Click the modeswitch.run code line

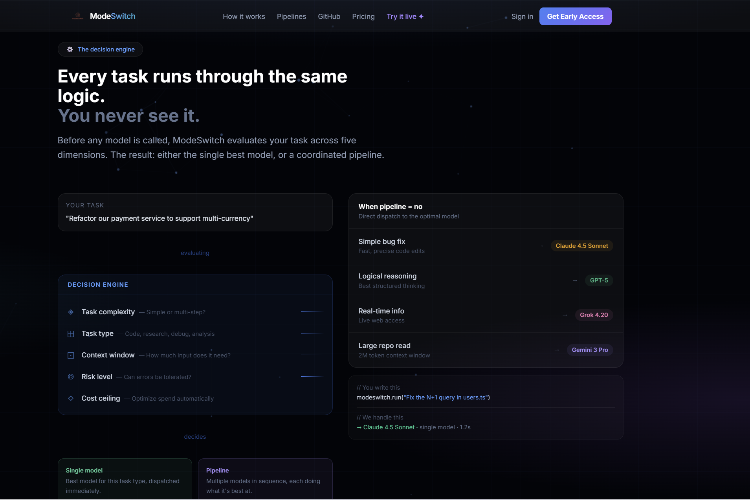[423, 398]
